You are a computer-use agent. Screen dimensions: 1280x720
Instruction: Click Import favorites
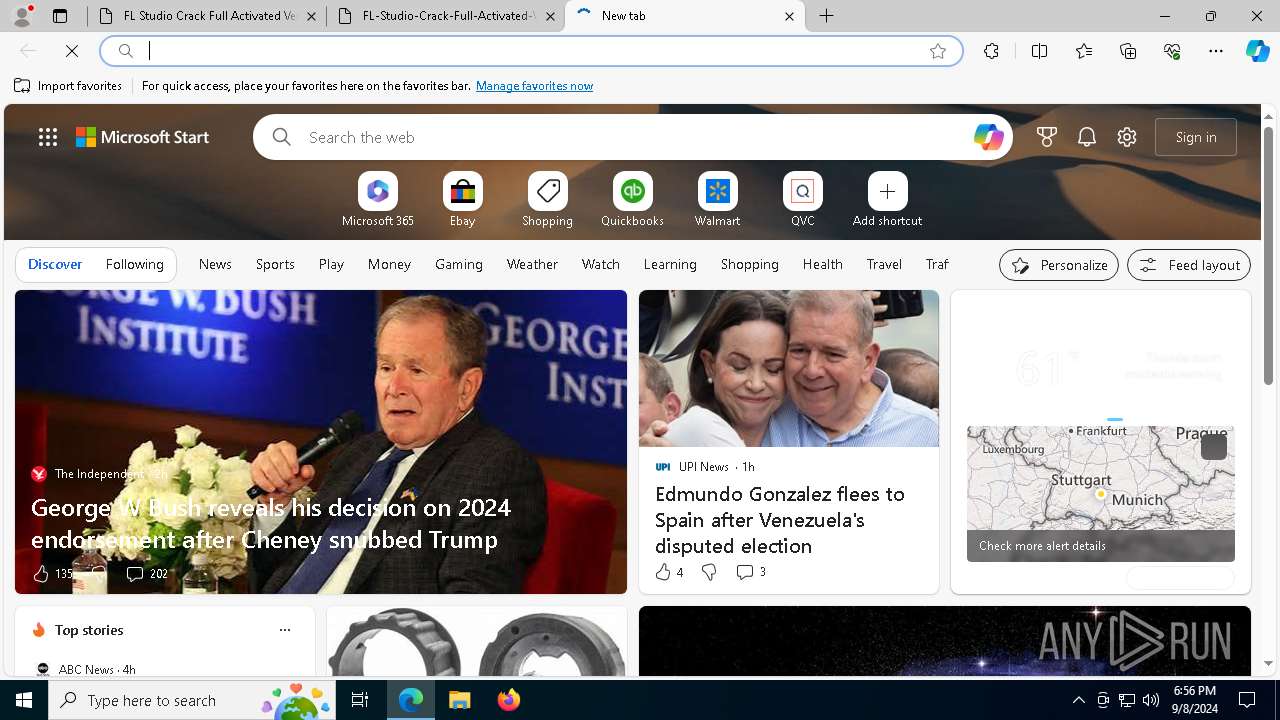[68, 86]
